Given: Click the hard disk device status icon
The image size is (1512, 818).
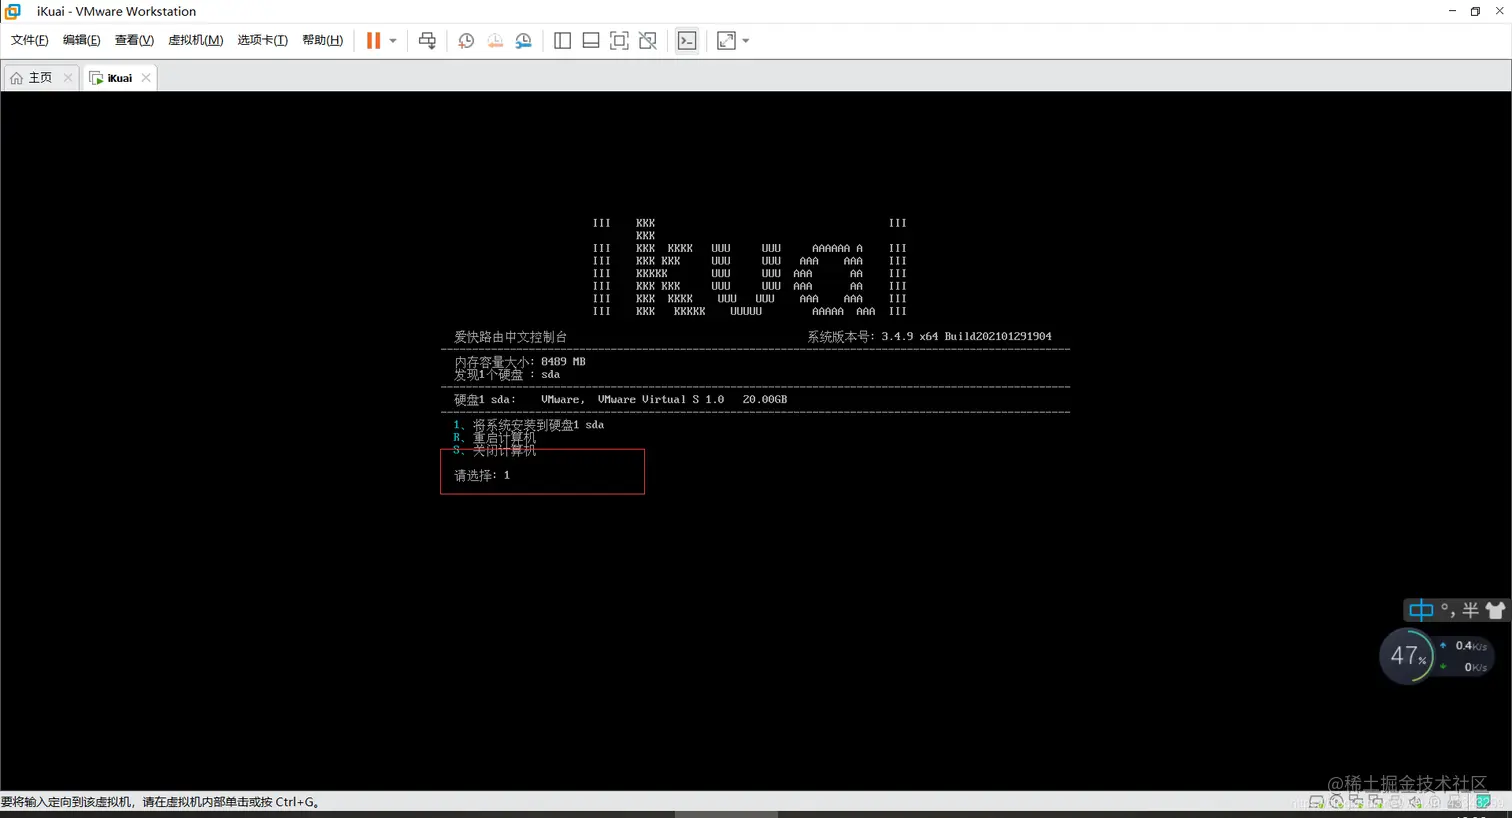Looking at the screenshot, I should [x=1316, y=802].
